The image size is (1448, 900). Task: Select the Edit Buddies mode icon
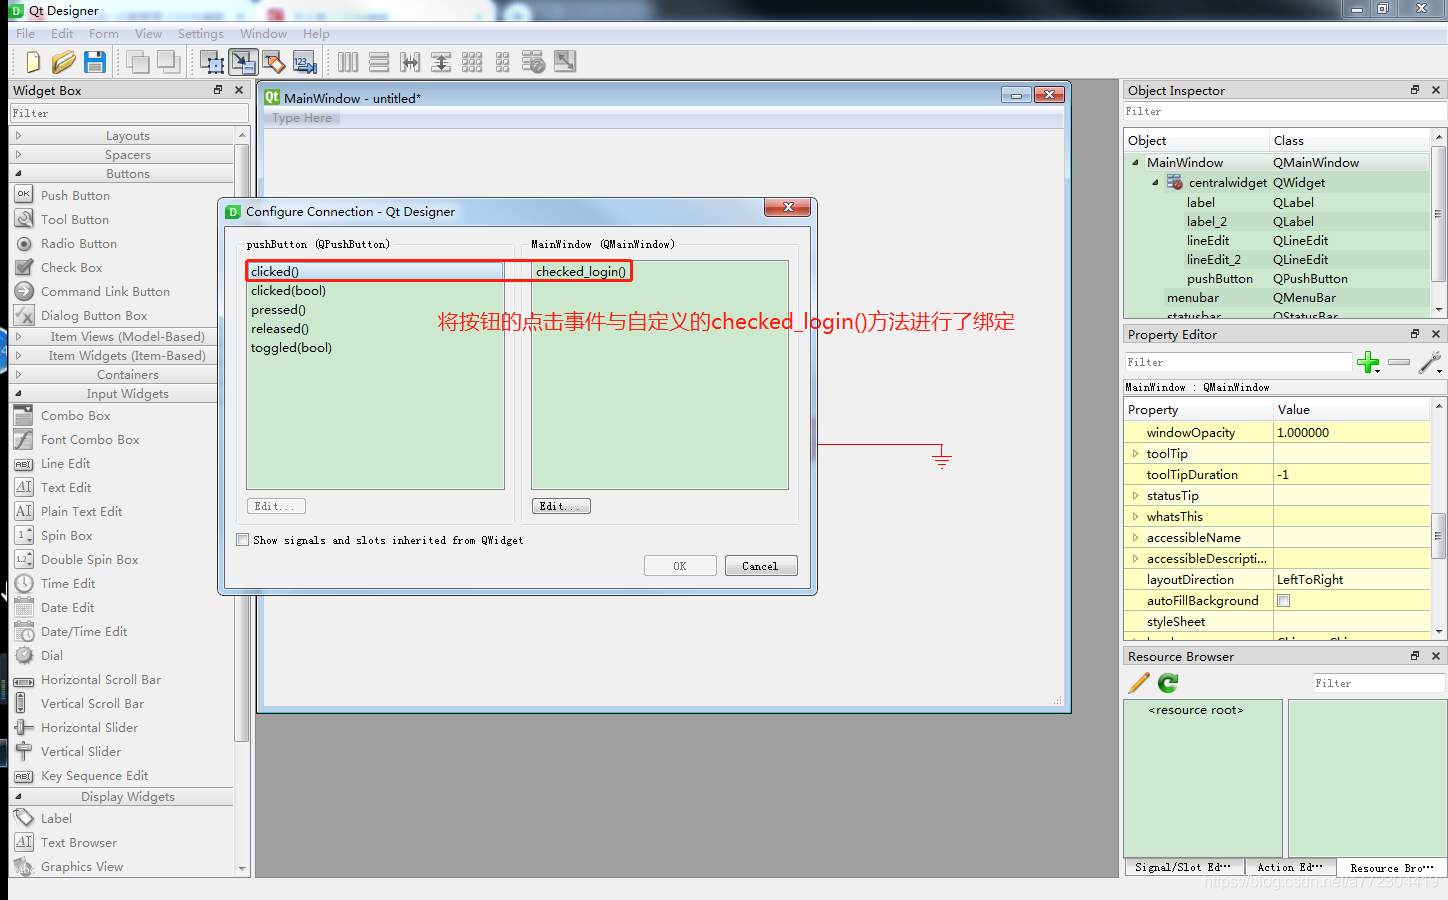274,62
